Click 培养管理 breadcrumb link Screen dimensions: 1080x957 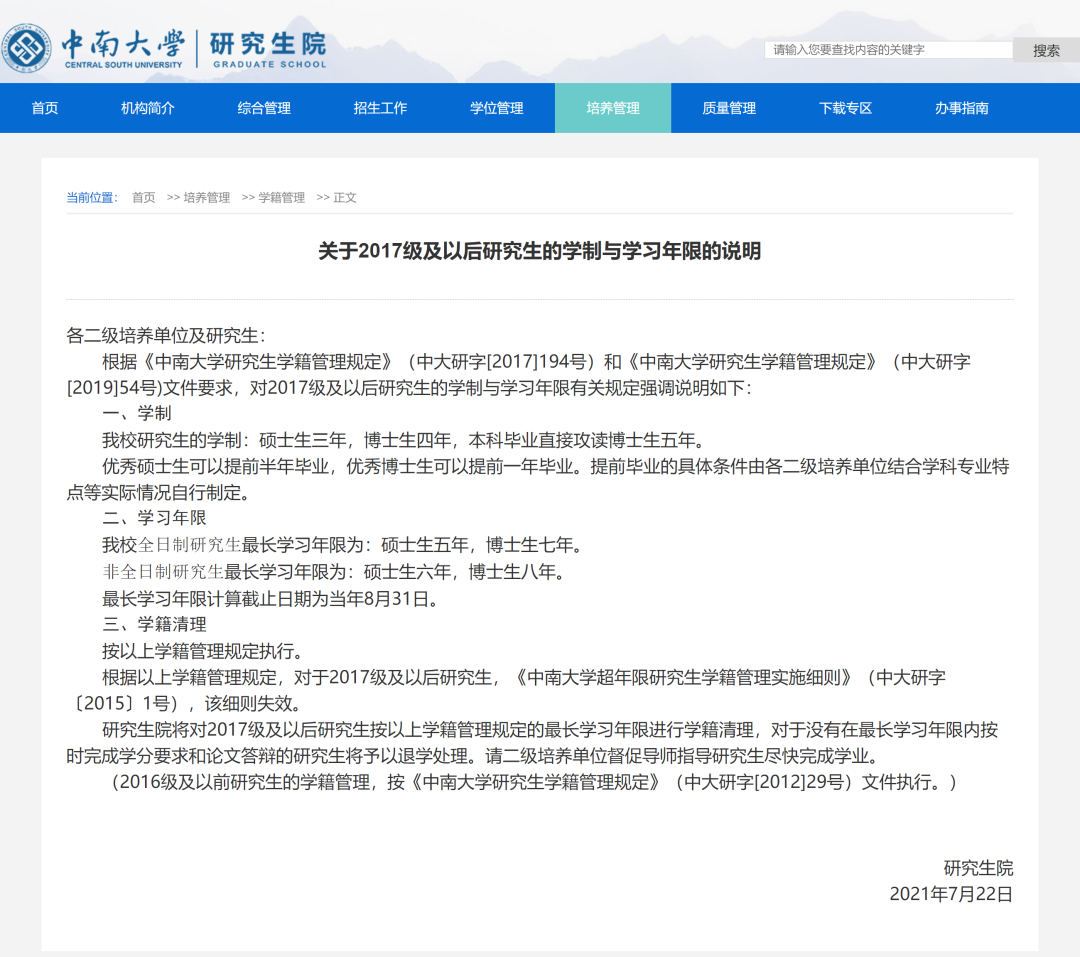(206, 198)
